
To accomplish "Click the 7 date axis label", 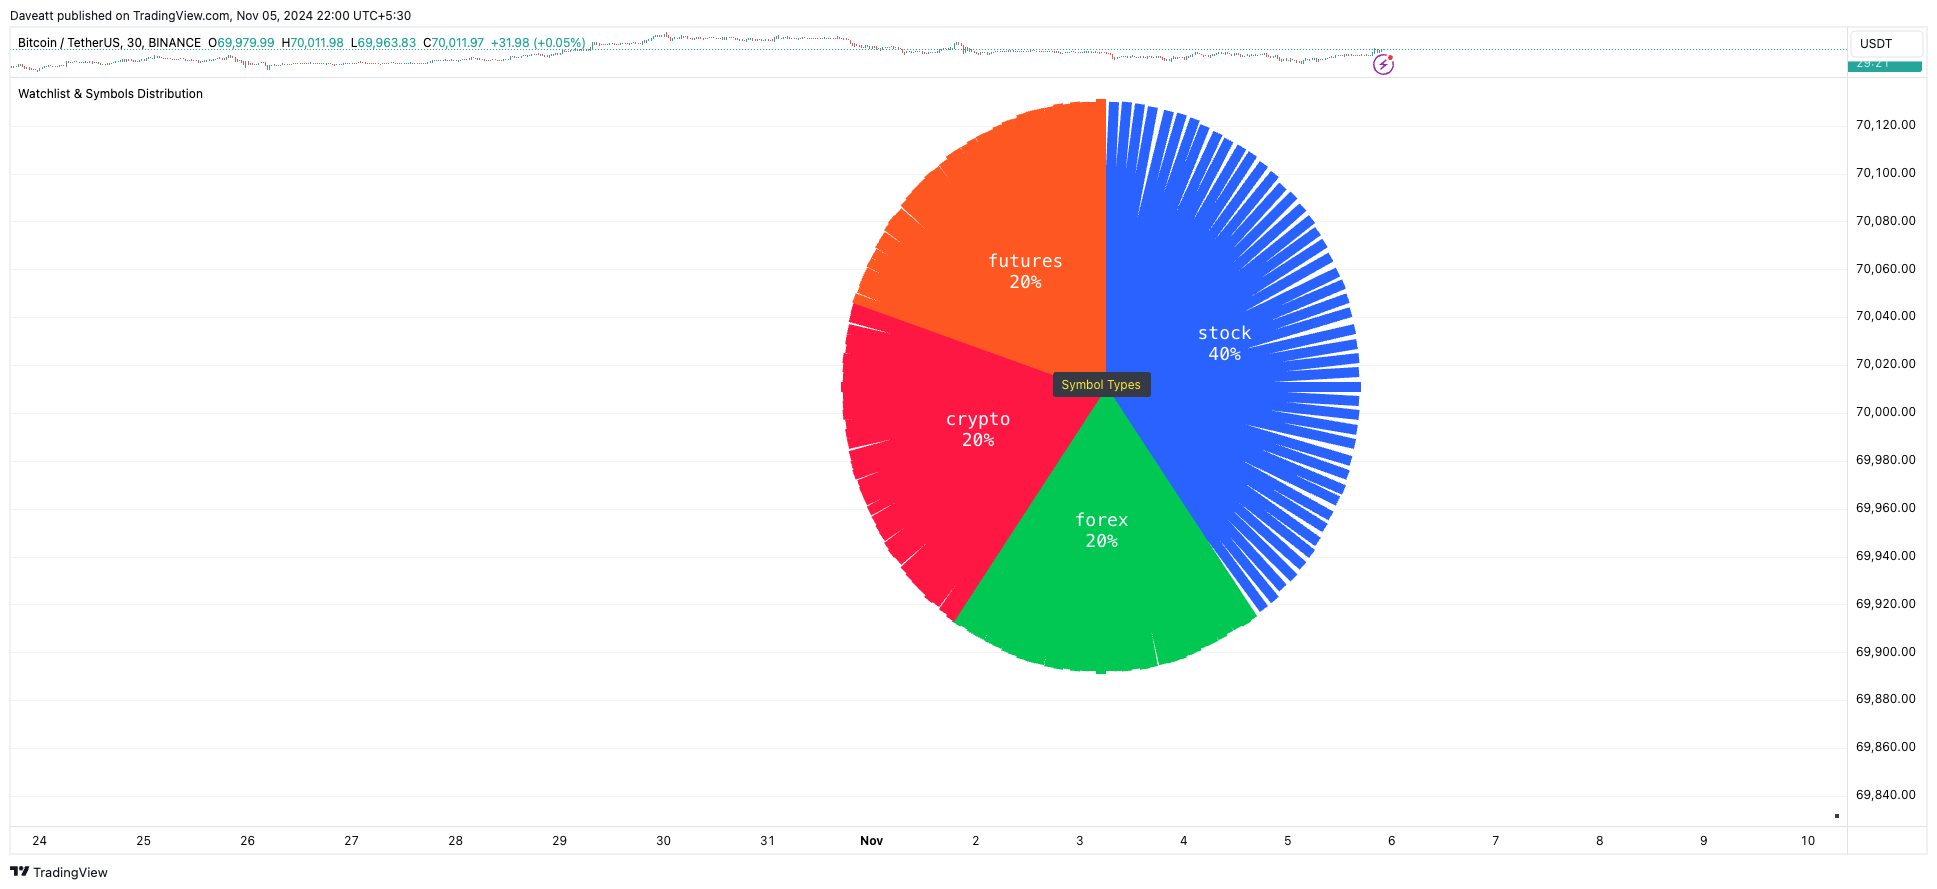I will [1496, 841].
